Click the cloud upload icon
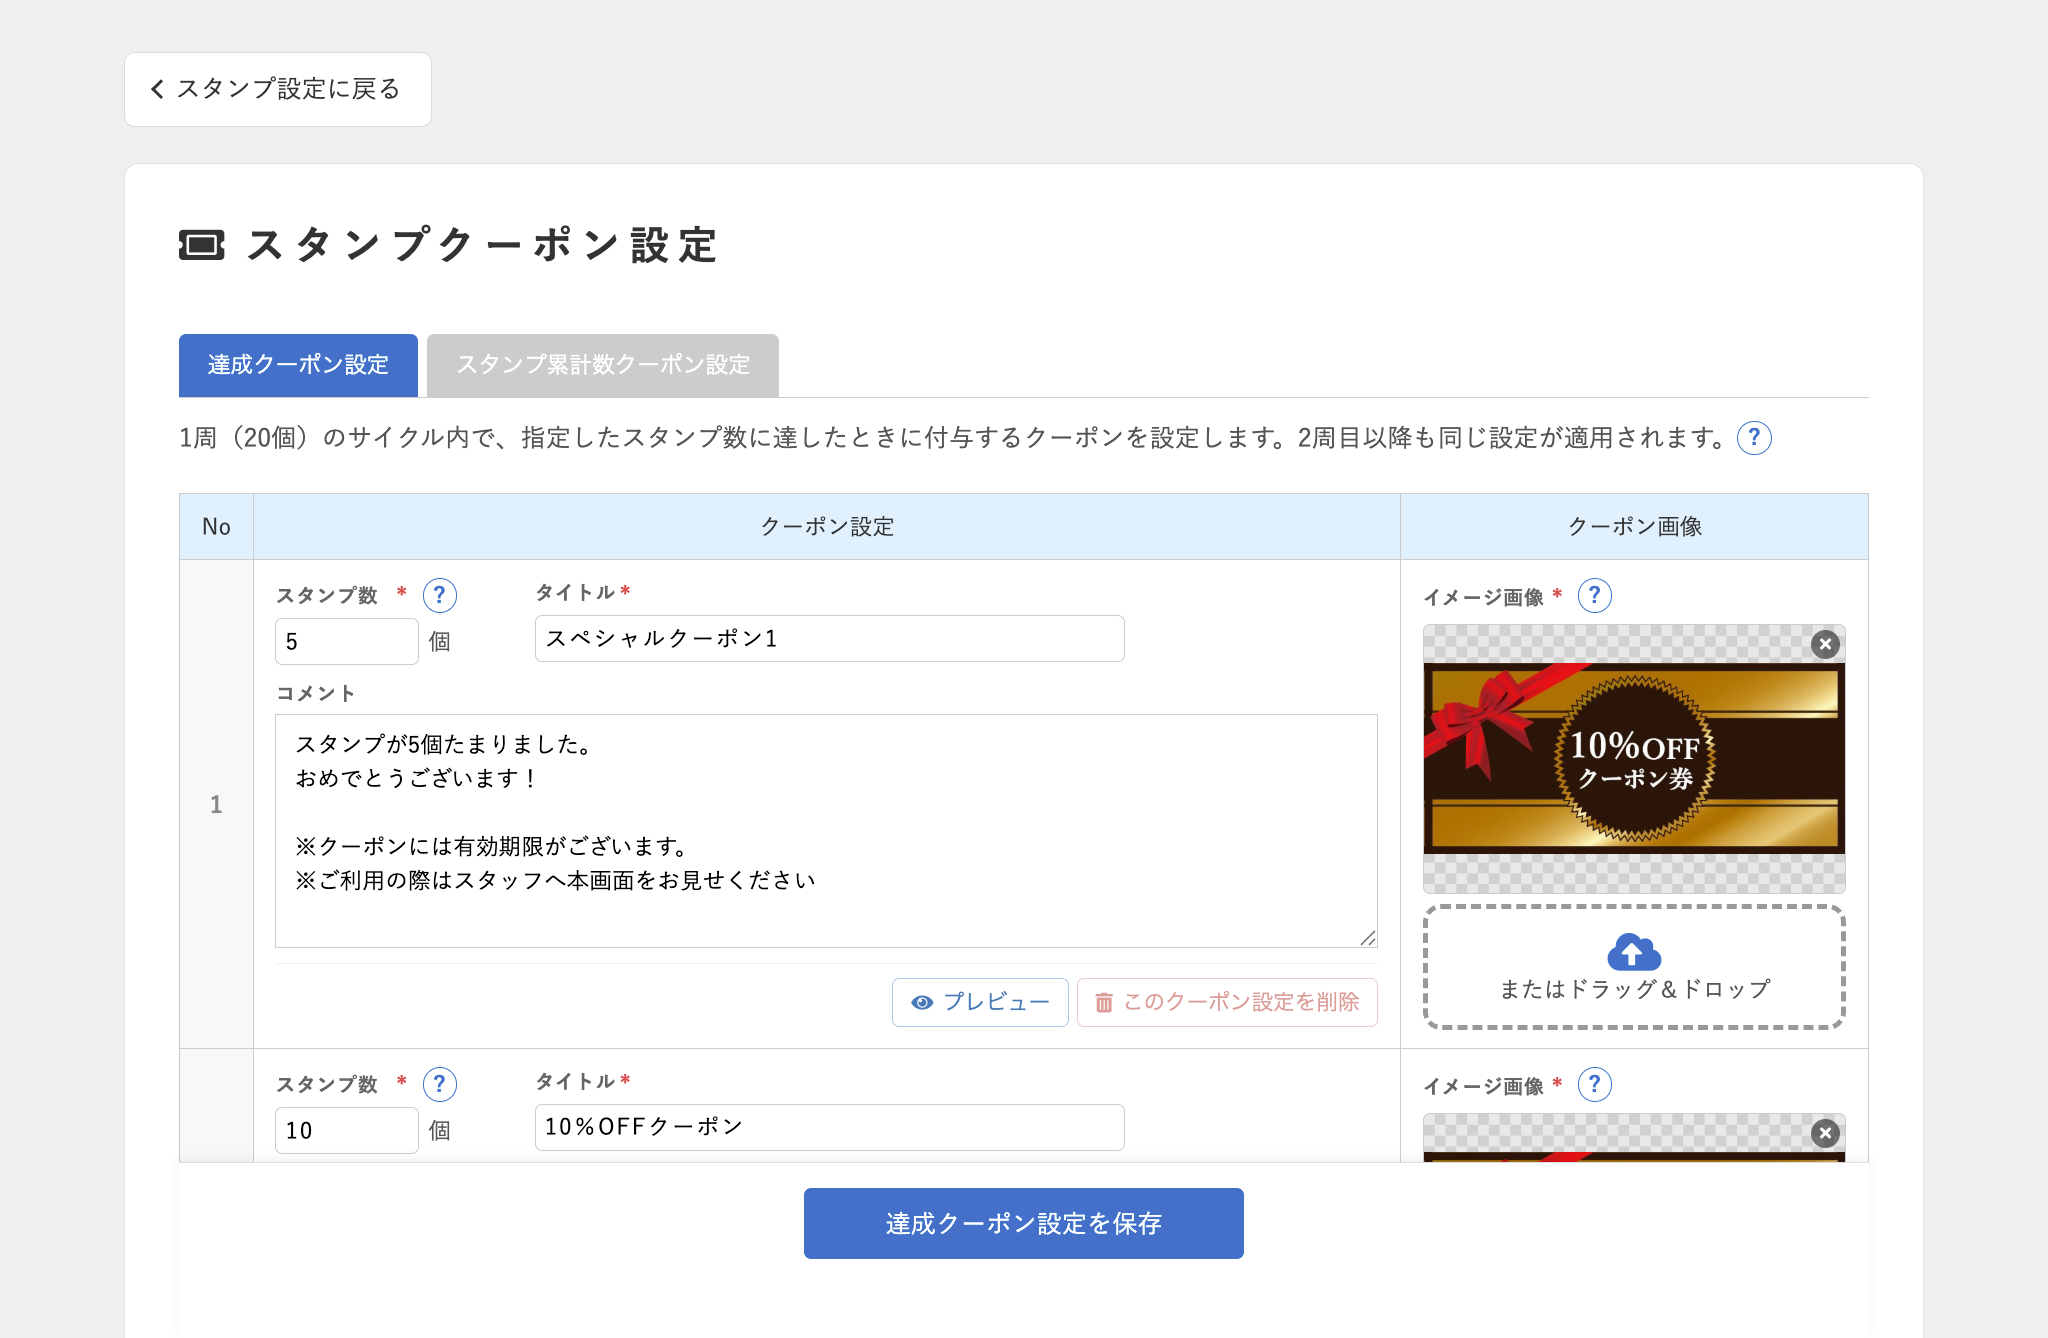This screenshot has height=1338, width=2048. [1634, 952]
